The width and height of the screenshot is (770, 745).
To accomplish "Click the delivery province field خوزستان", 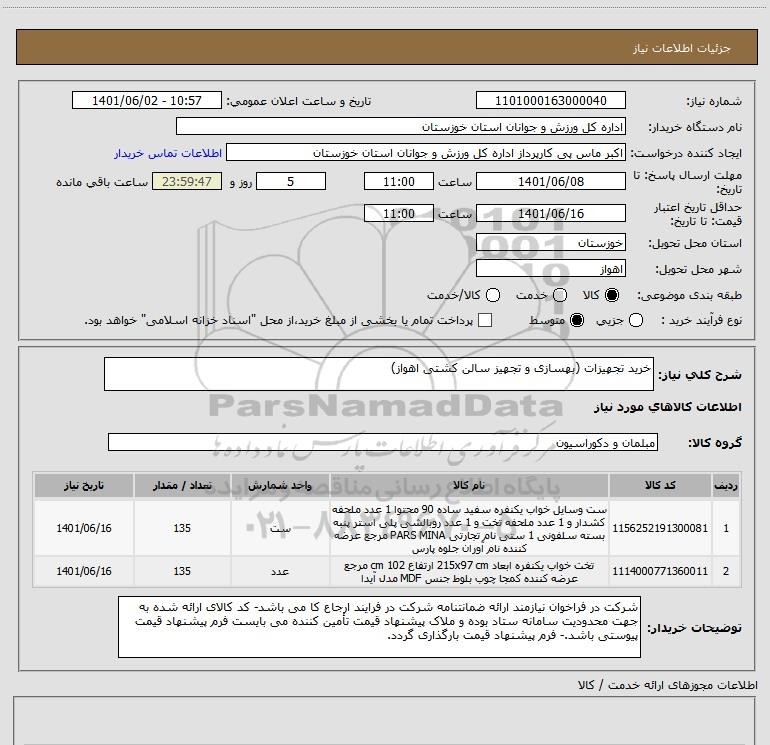I will [550, 242].
